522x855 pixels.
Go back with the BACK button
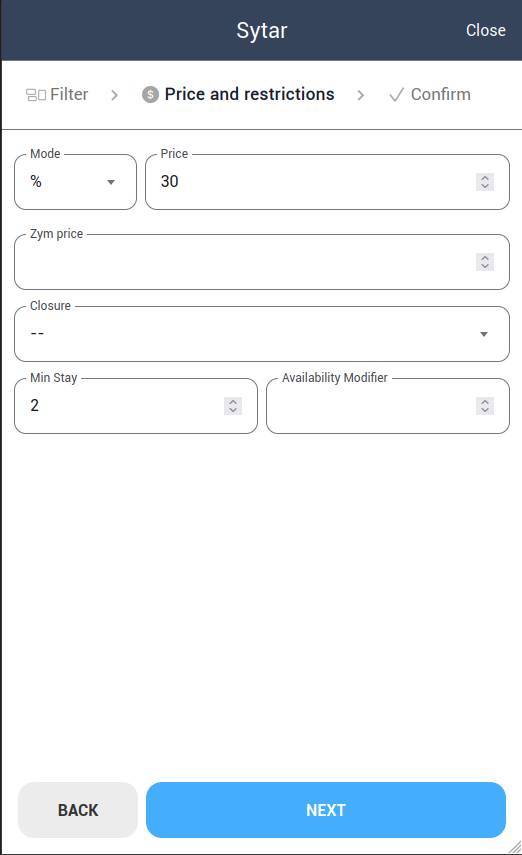tap(78, 810)
